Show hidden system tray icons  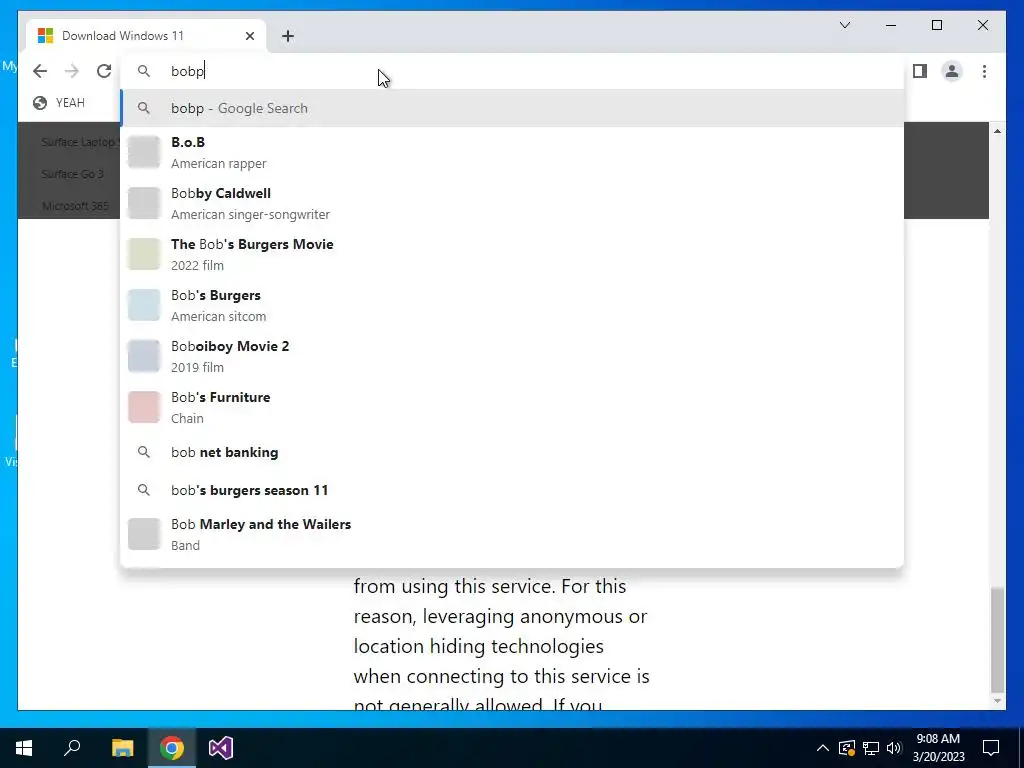point(823,748)
